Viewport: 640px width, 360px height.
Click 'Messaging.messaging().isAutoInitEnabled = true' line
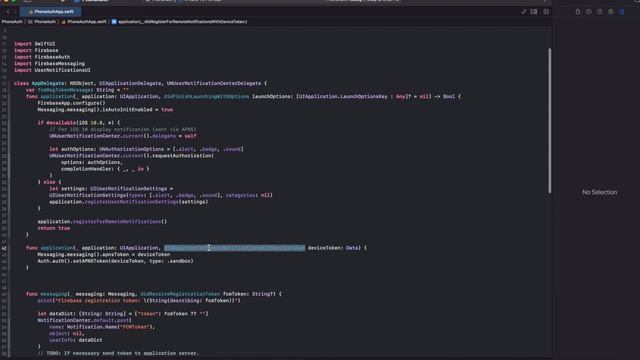coord(105,109)
